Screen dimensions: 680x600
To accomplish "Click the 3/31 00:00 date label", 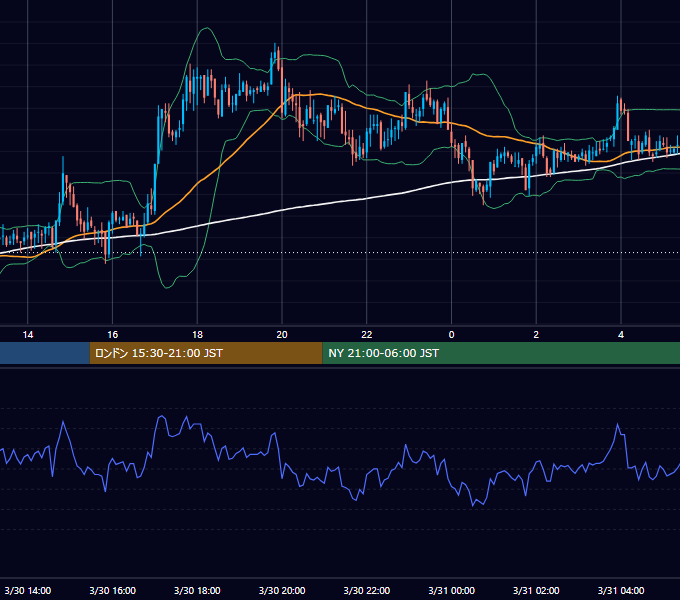I will coord(451,590).
